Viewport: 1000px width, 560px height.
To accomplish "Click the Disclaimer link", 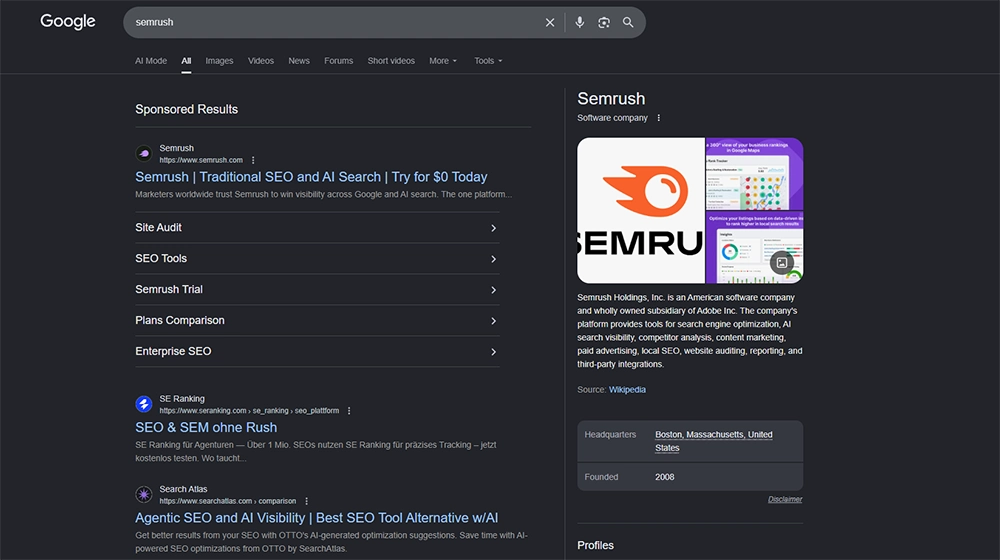I will [785, 499].
